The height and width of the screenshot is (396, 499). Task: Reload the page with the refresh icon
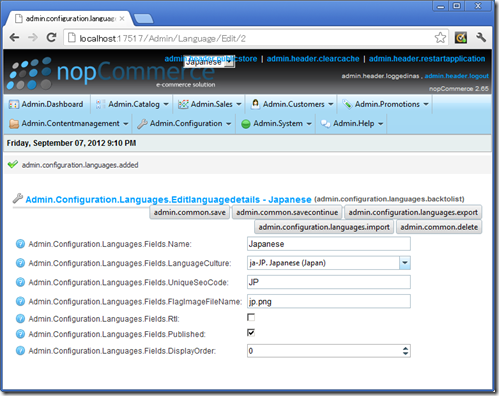click(x=51, y=37)
